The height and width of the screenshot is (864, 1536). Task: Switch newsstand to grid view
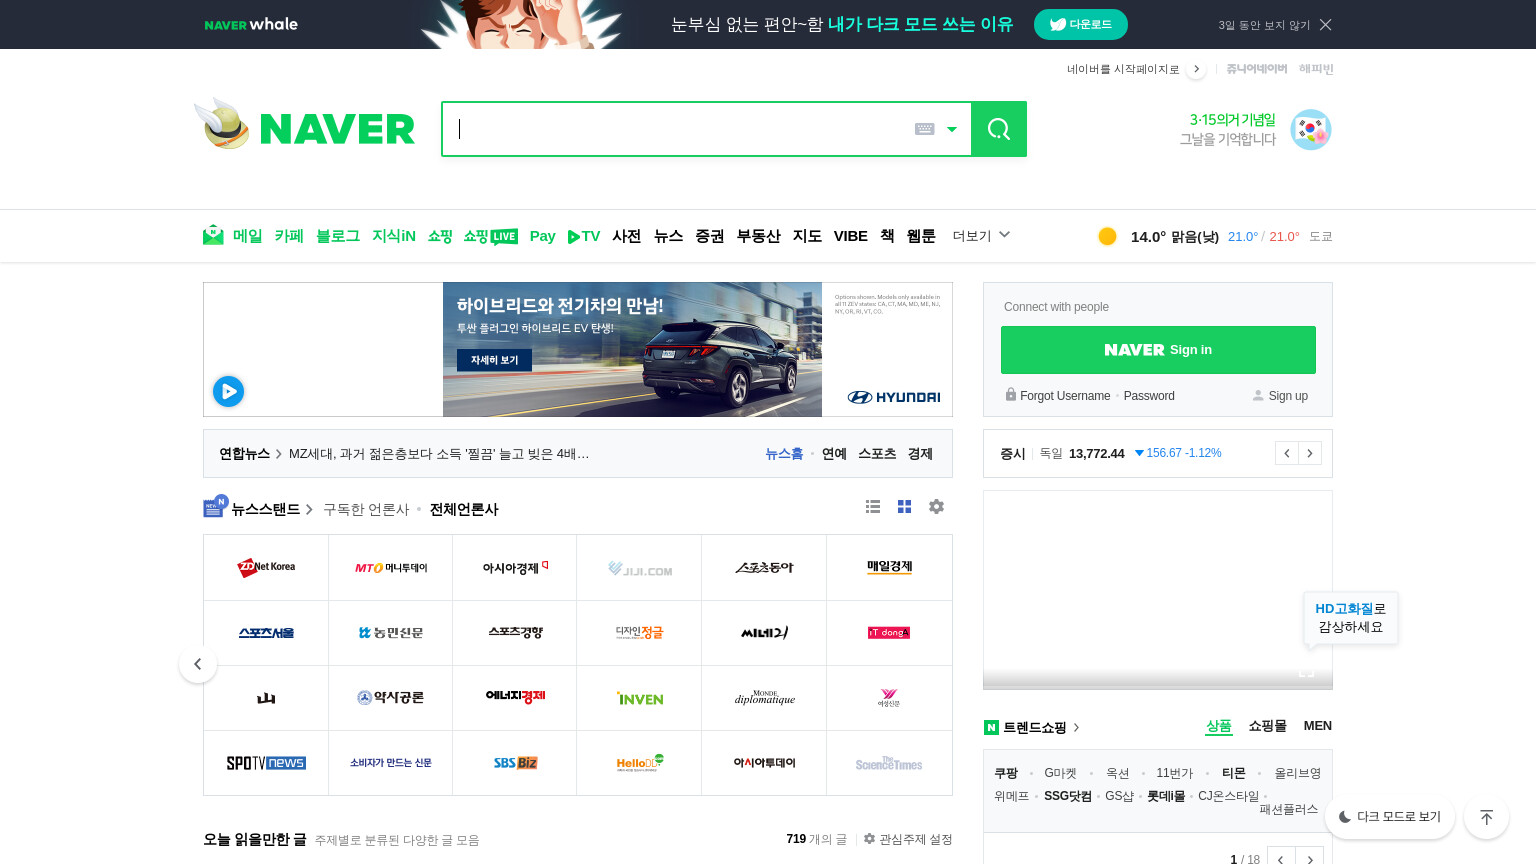tap(904, 507)
